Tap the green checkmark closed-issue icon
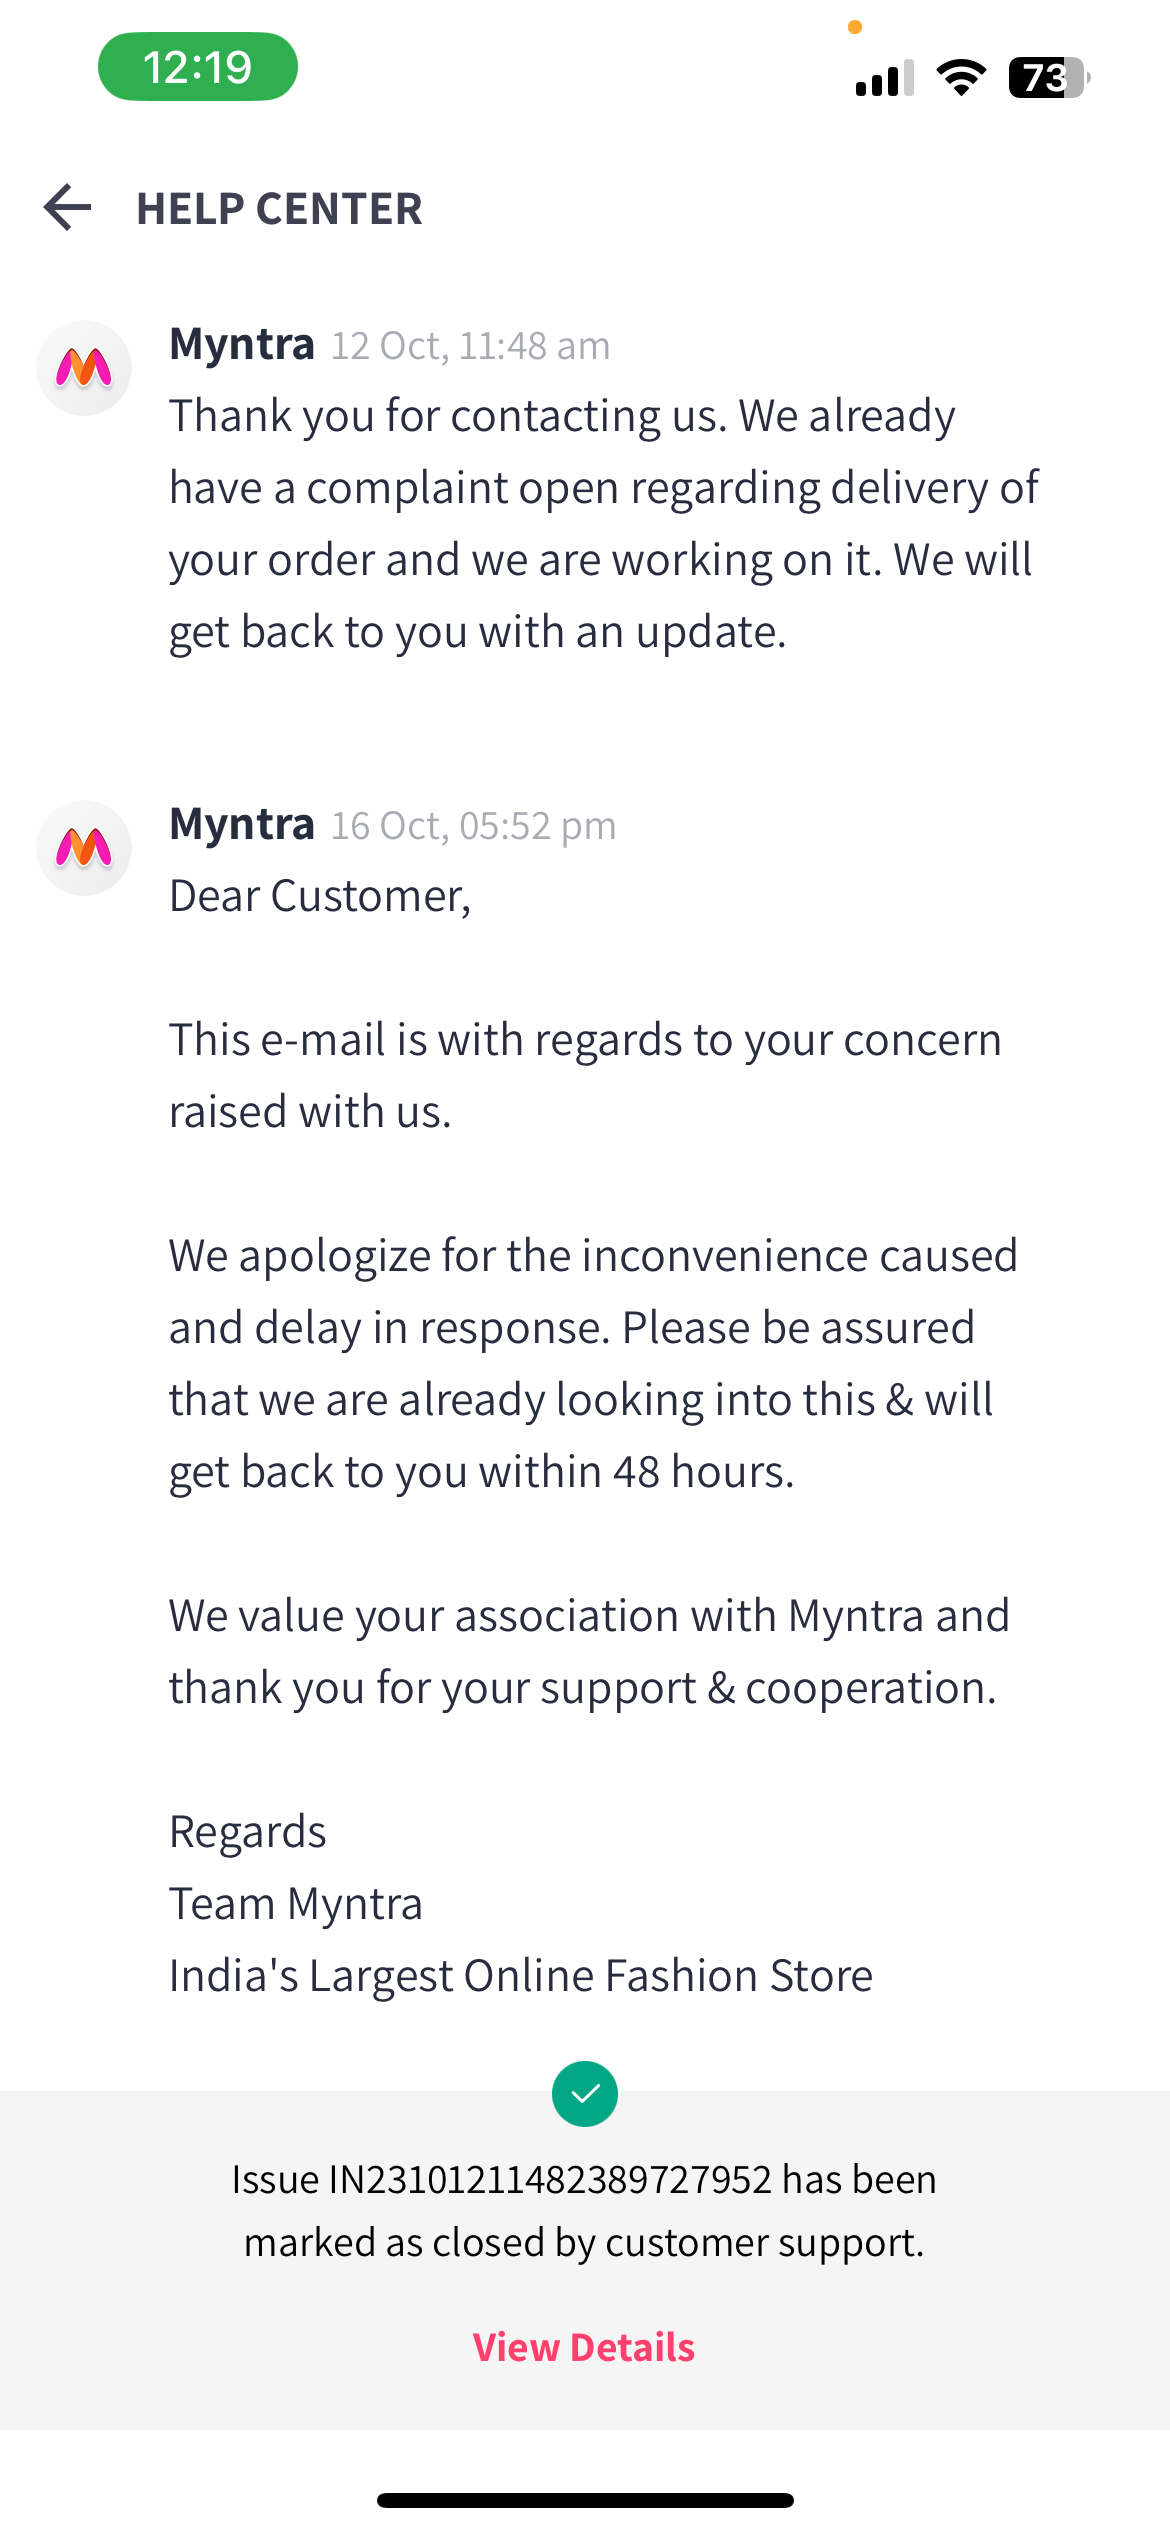This screenshot has width=1170, height=2532. (585, 2094)
